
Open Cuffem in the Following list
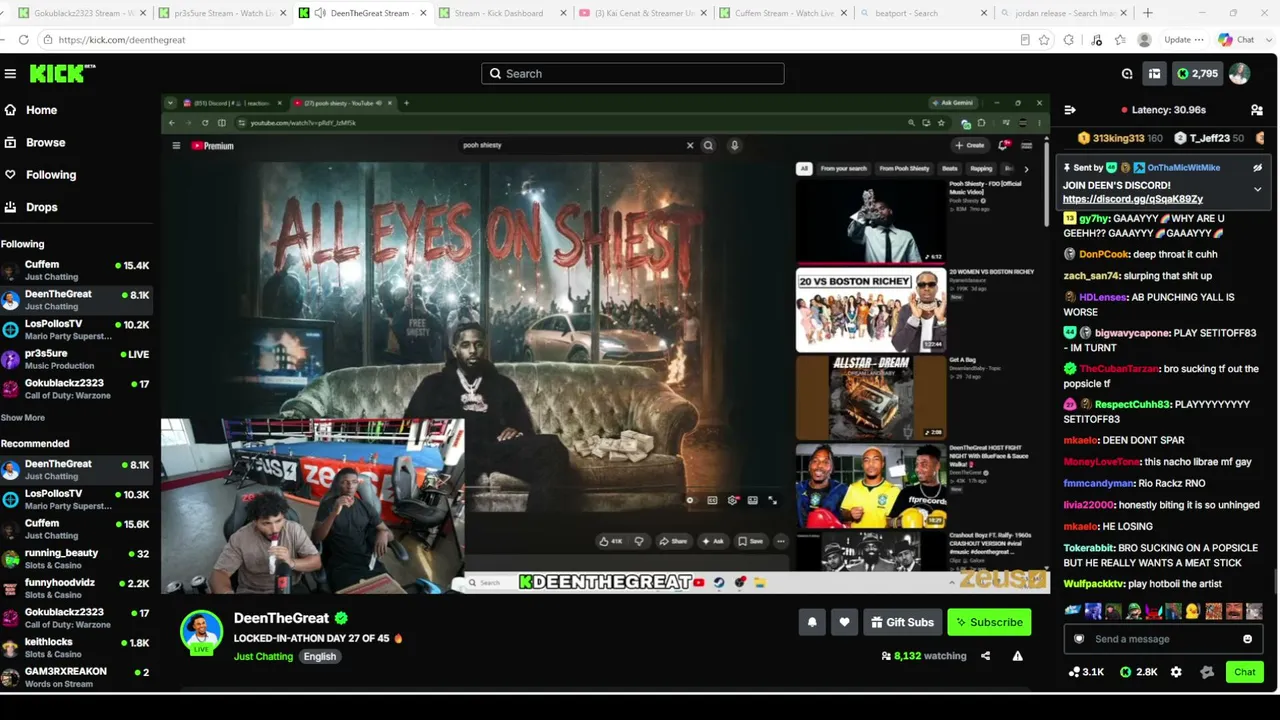pyautogui.click(x=77, y=270)
